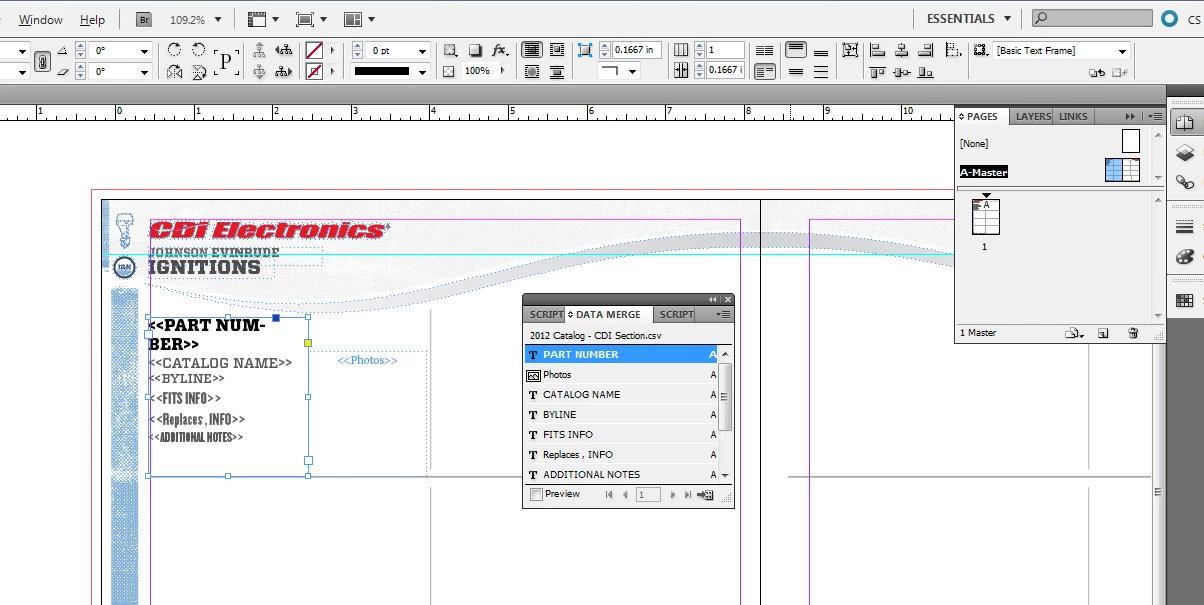Viewport: 1204px width, 605px height.
Task: Open the Layers panel dock icon
Action: point(1184,153)
